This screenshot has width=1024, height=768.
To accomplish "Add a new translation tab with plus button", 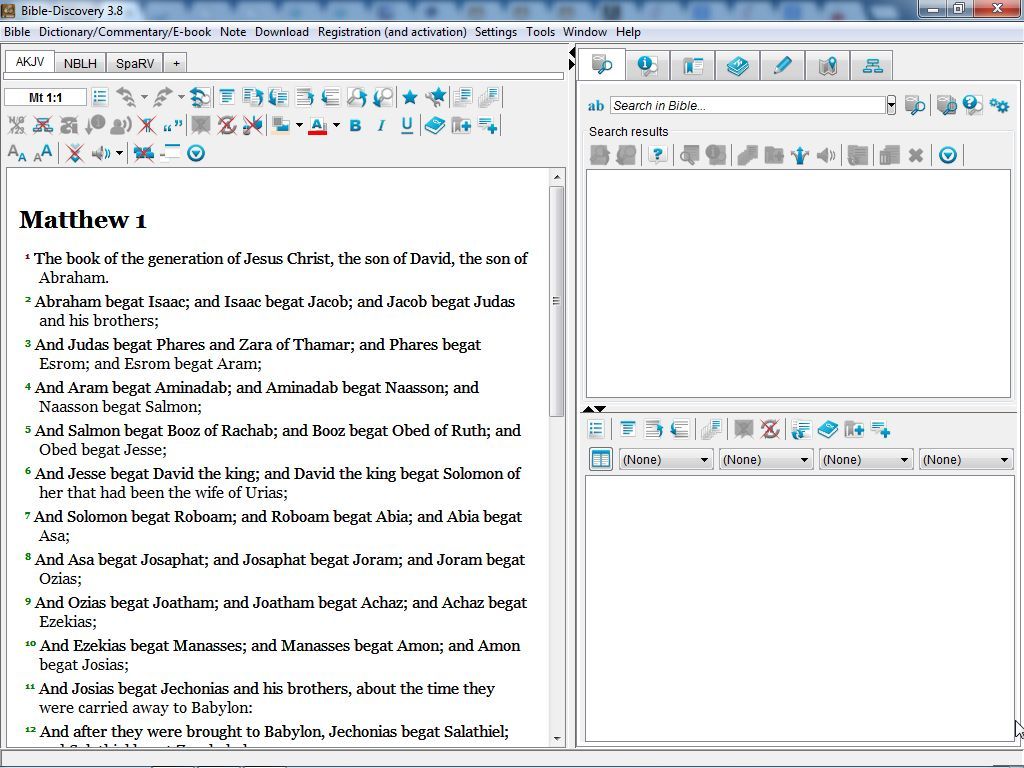I will pos(176,63).
